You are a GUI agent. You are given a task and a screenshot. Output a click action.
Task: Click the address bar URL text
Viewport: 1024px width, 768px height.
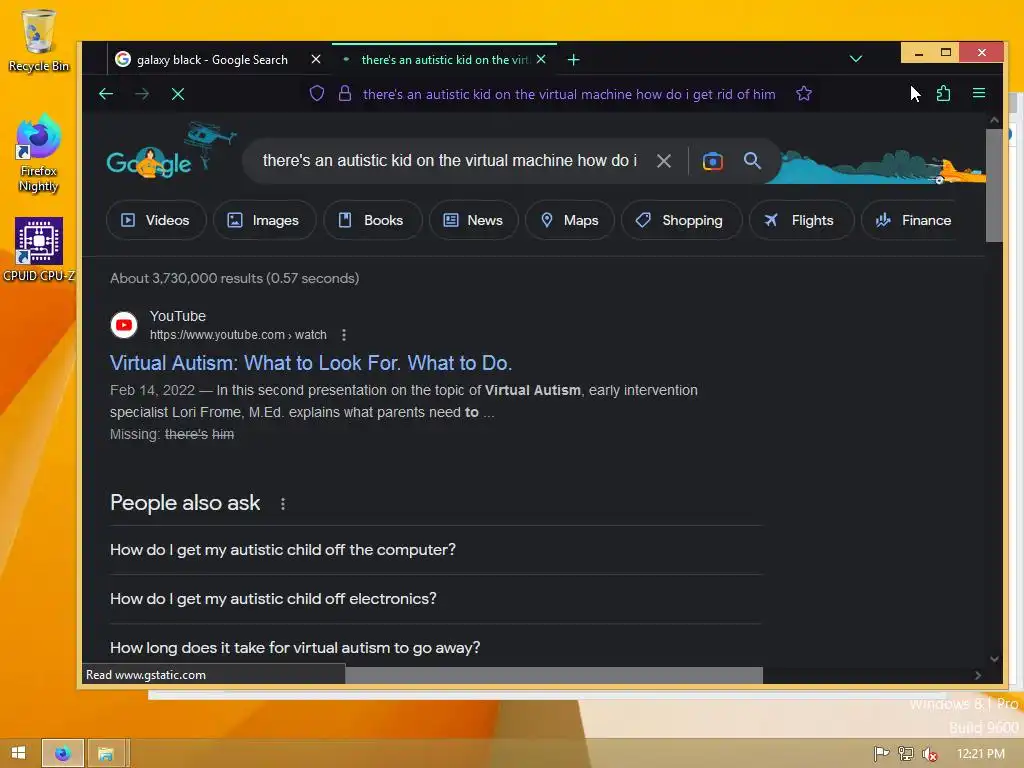[x=569, y=94]
